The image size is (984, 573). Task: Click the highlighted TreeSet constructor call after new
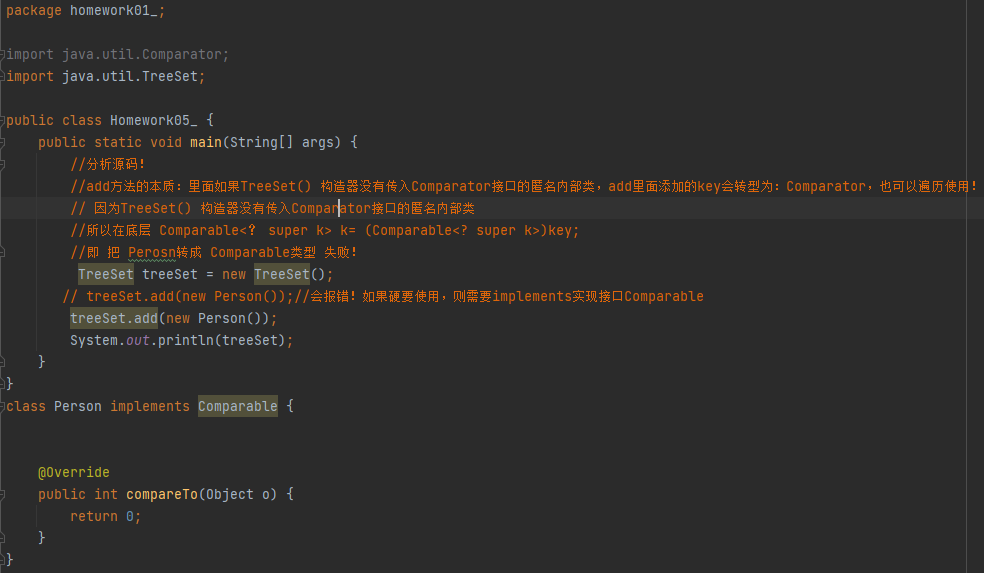pyautogui.click(x=281, y=274)
